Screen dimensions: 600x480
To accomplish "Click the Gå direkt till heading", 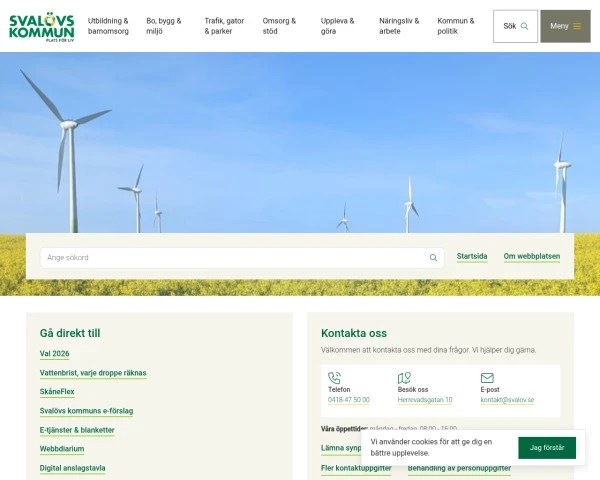I will click(70, 333).
